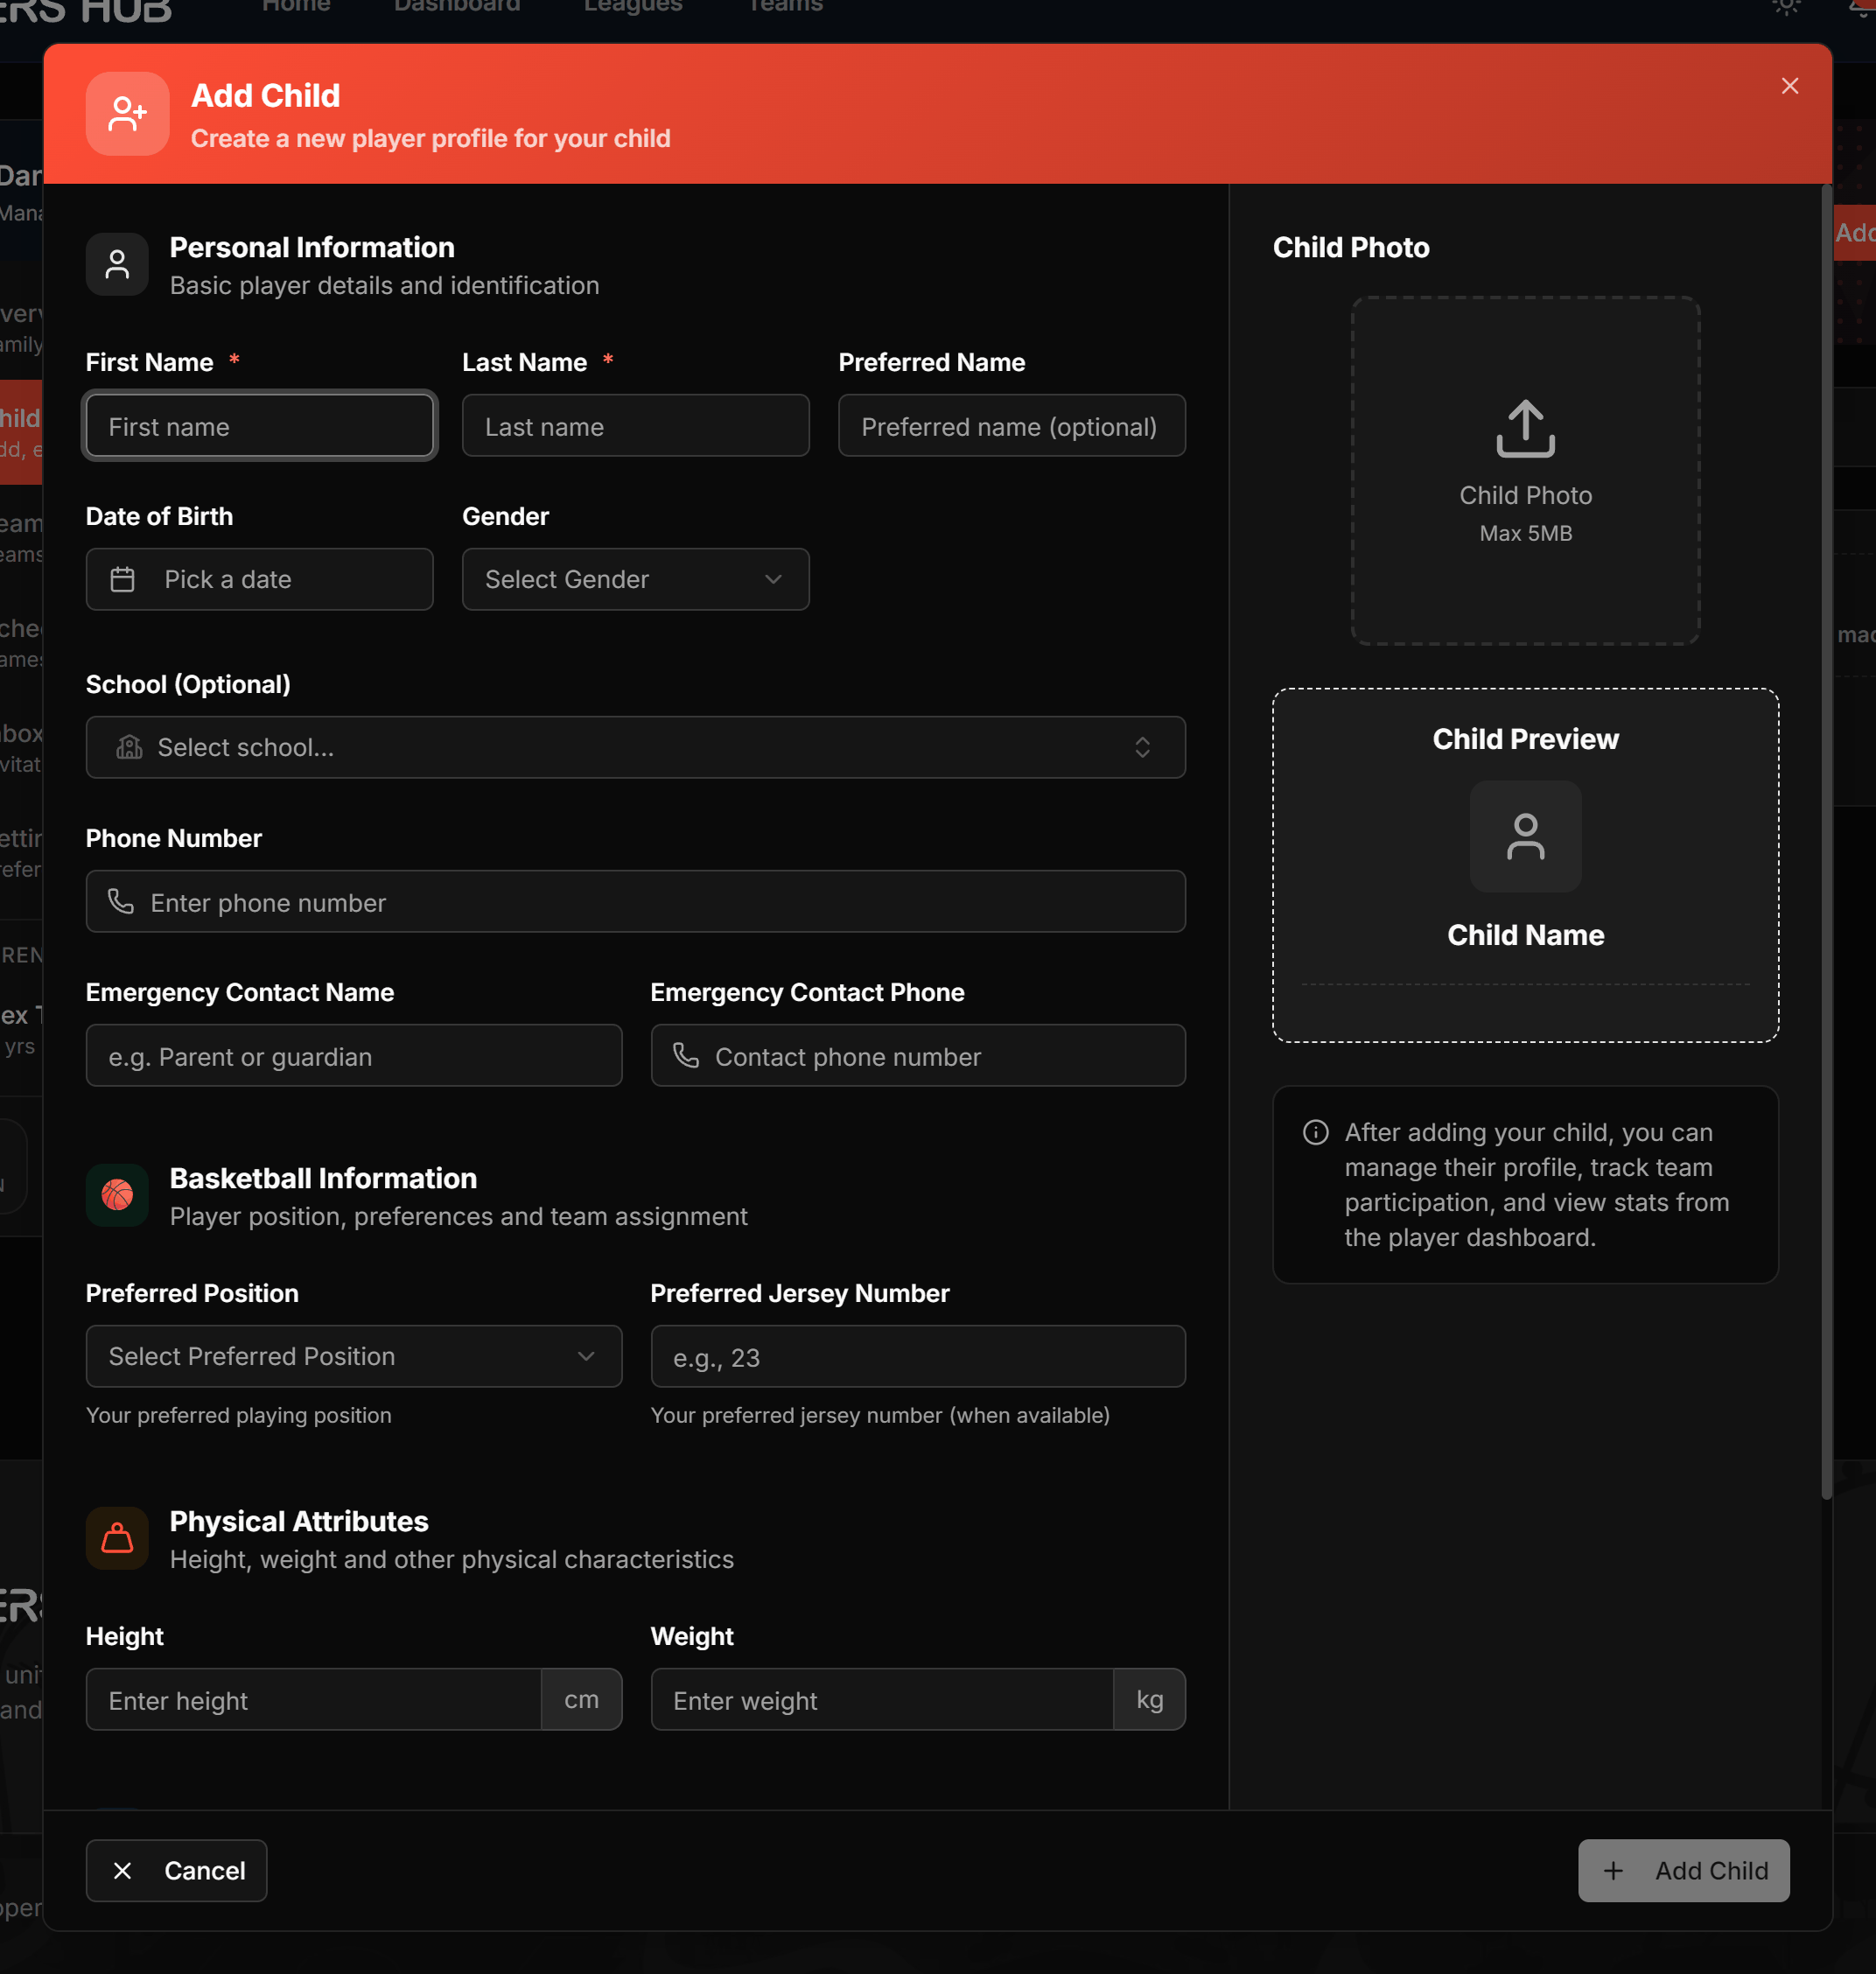The image size is (1876, 1974).
Task: Open Teams in the top navigation
Action: [785, 6]
